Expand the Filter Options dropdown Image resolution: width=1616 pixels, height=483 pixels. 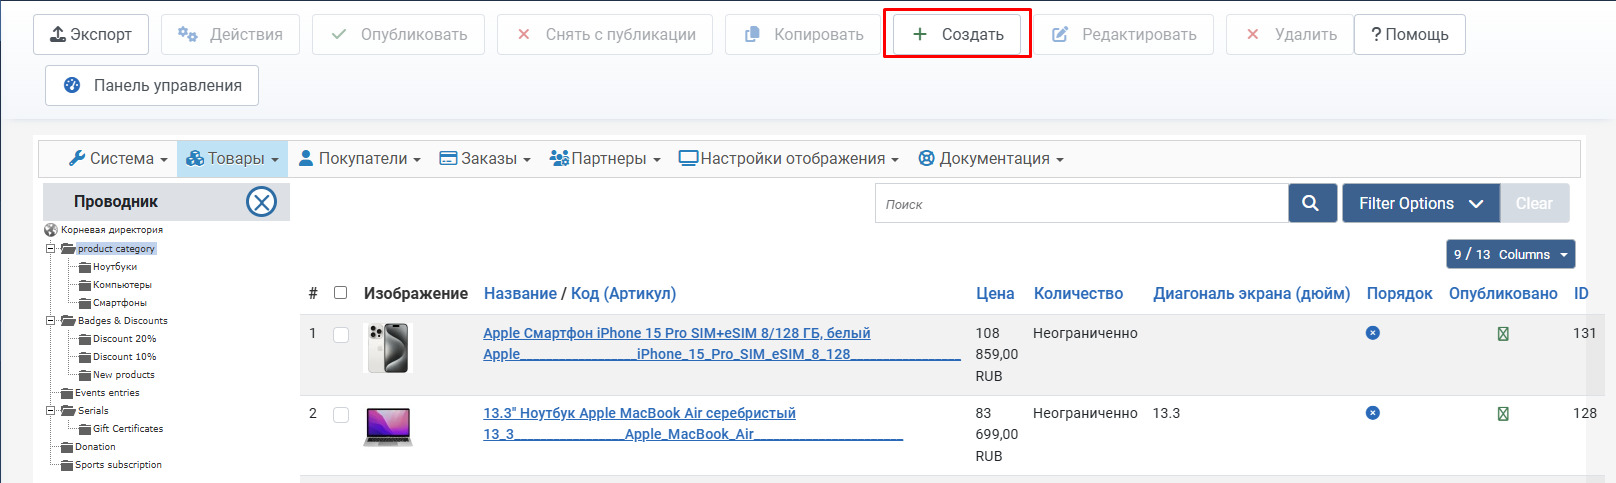coord(1421,203)
